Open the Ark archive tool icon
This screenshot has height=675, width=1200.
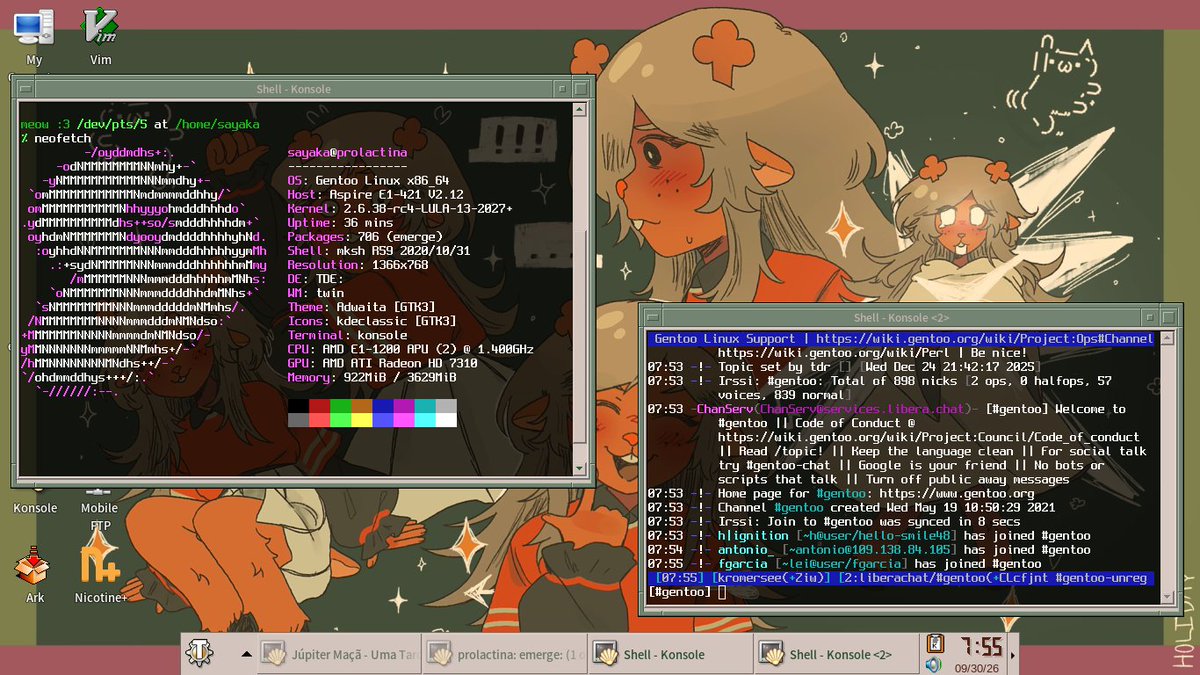(34, 568)
